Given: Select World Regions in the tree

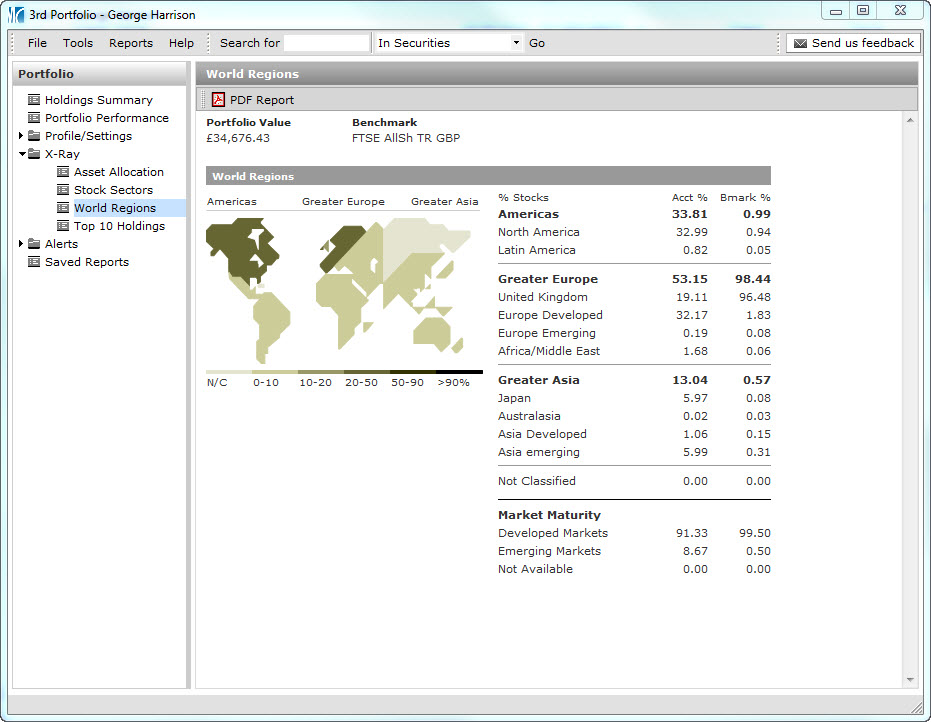Looking at the screenshot, I should click(x=115, y=208).
